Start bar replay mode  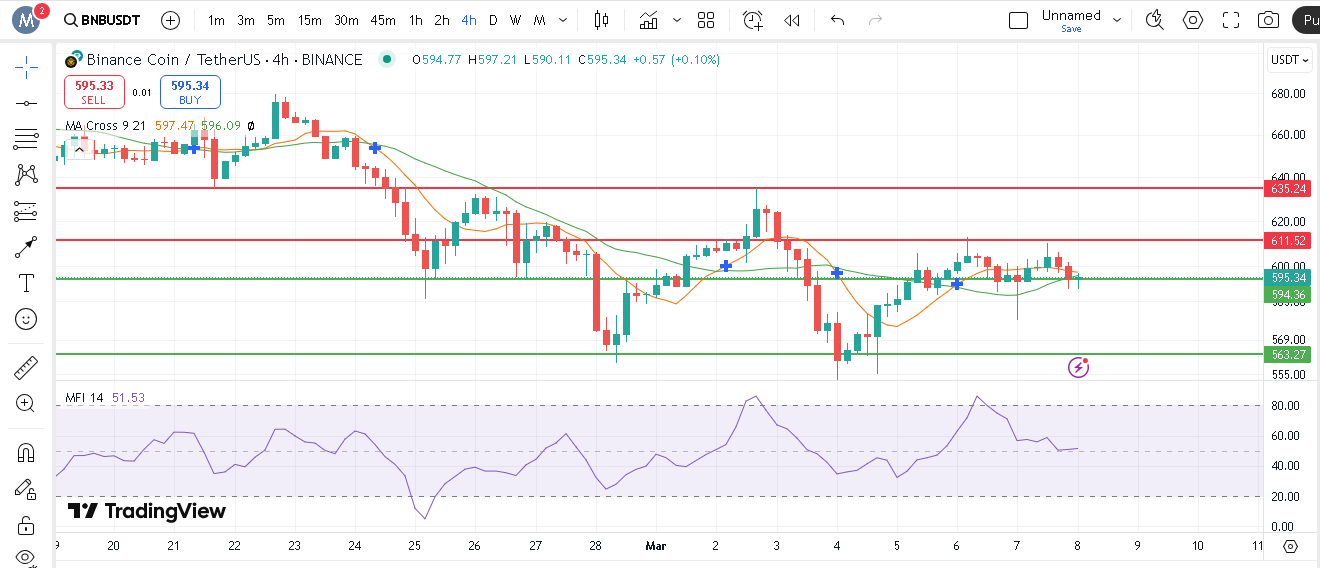coord(792,20)
